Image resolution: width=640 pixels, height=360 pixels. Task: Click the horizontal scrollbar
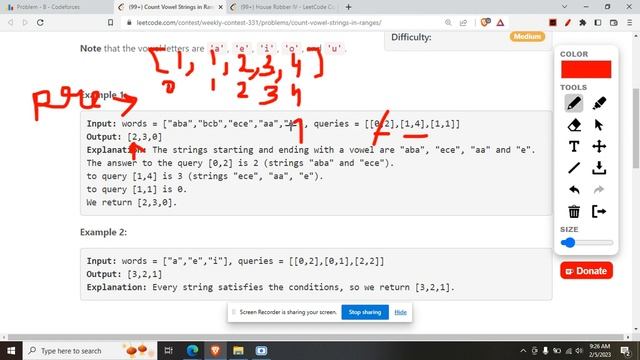coord(316,337)
